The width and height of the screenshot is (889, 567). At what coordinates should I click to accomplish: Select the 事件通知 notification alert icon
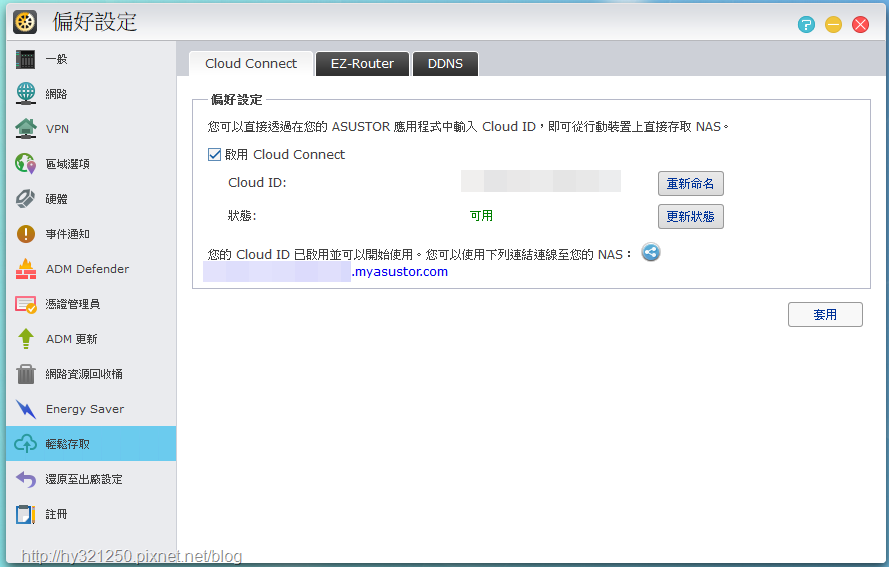26,234
